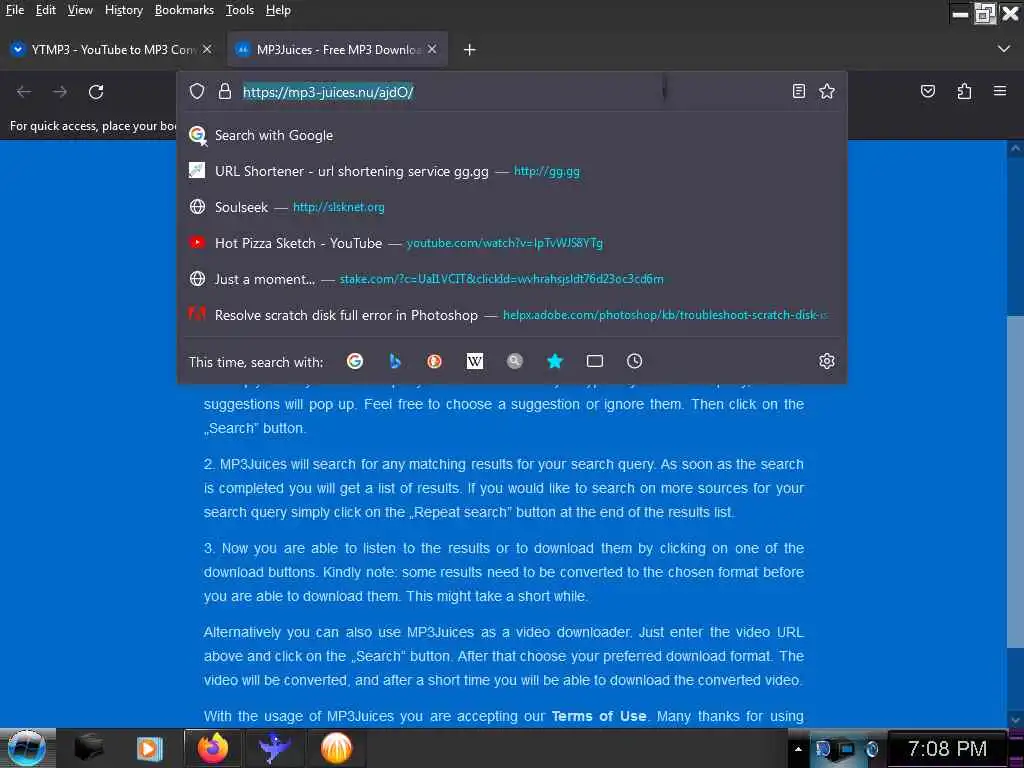The width and height of the screenshot is (1024, 768).
Task: Select the URL Shortener gg.gg suggestion
Action: [512, 171]
